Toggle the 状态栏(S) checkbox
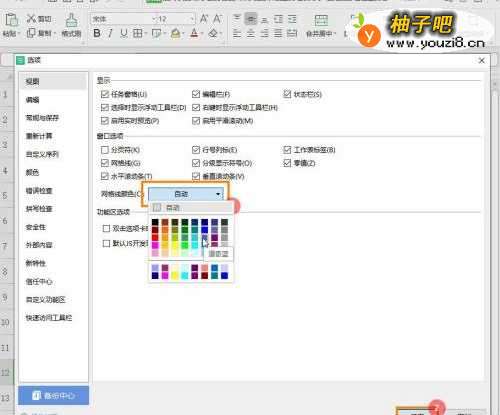Viewport: 500px width, 415px height. tap(287, 94)
